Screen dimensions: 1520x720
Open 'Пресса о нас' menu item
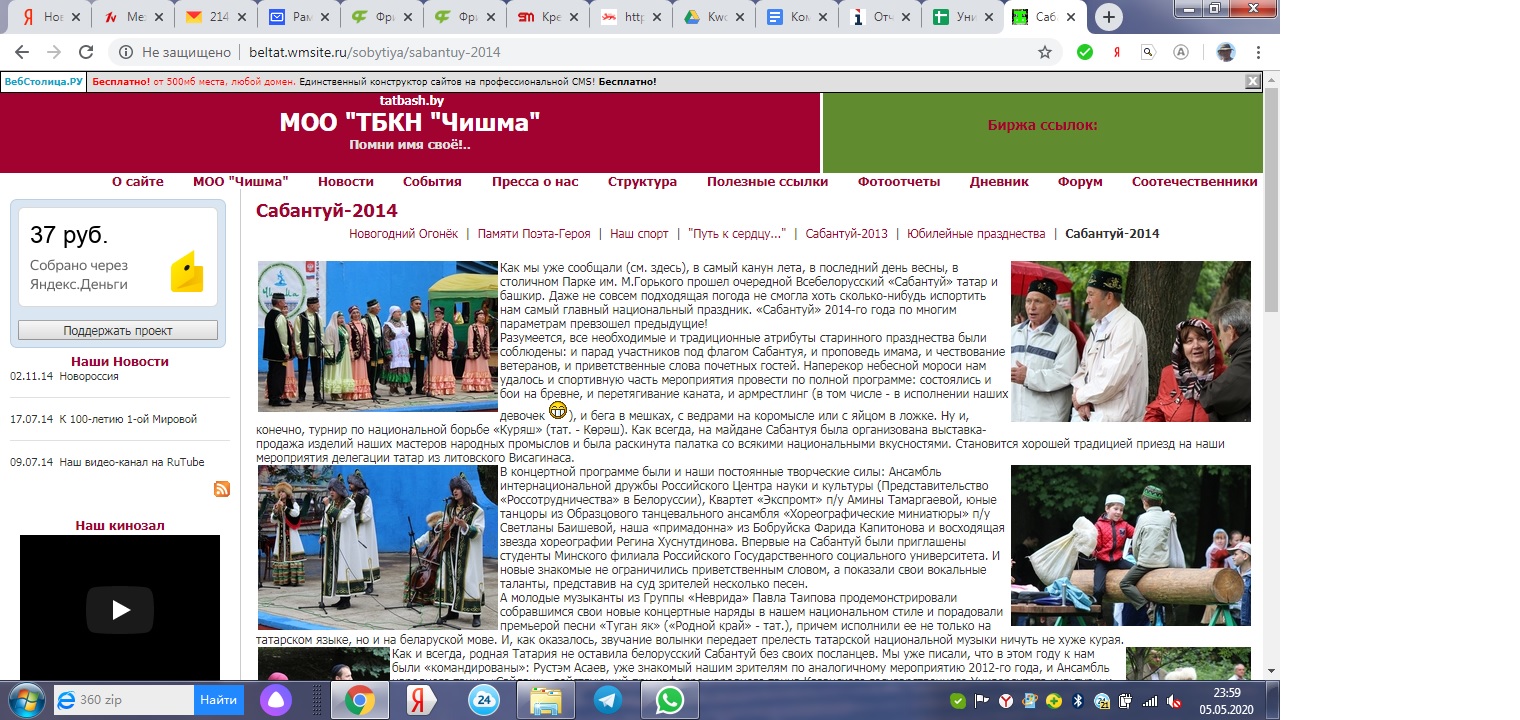point(535,182)
